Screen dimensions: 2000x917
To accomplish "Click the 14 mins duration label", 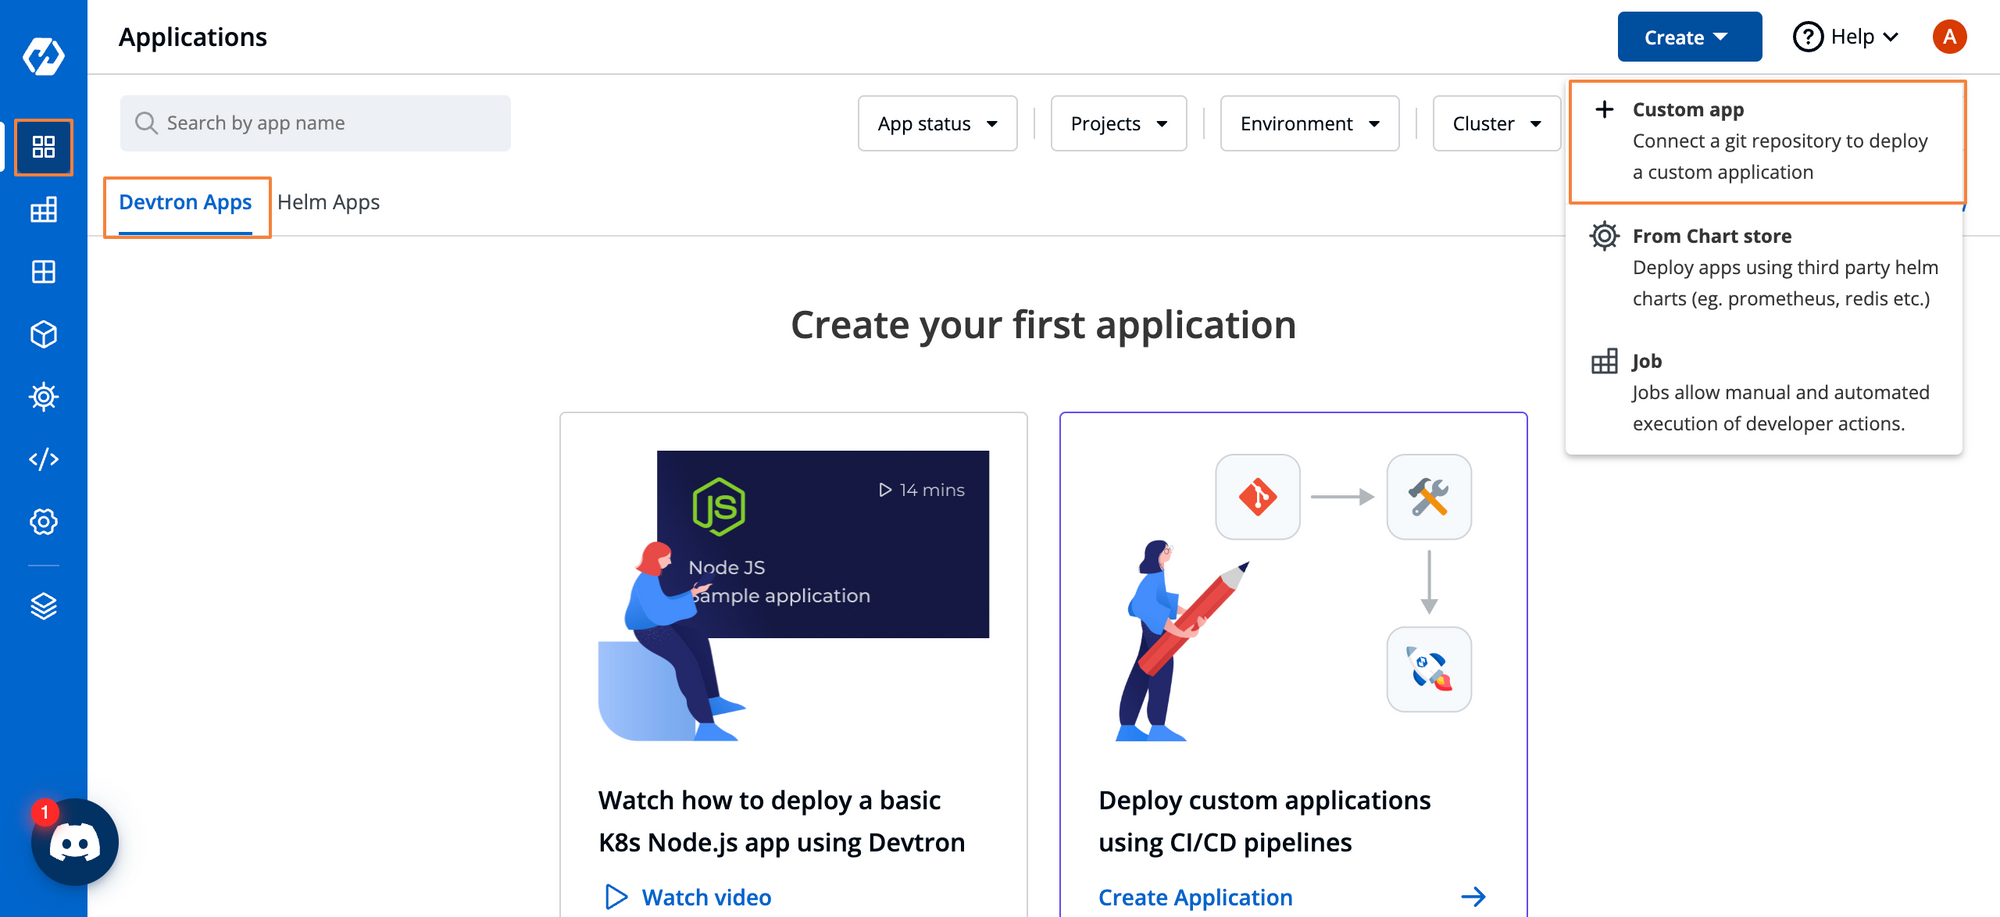I will point(921,490).
